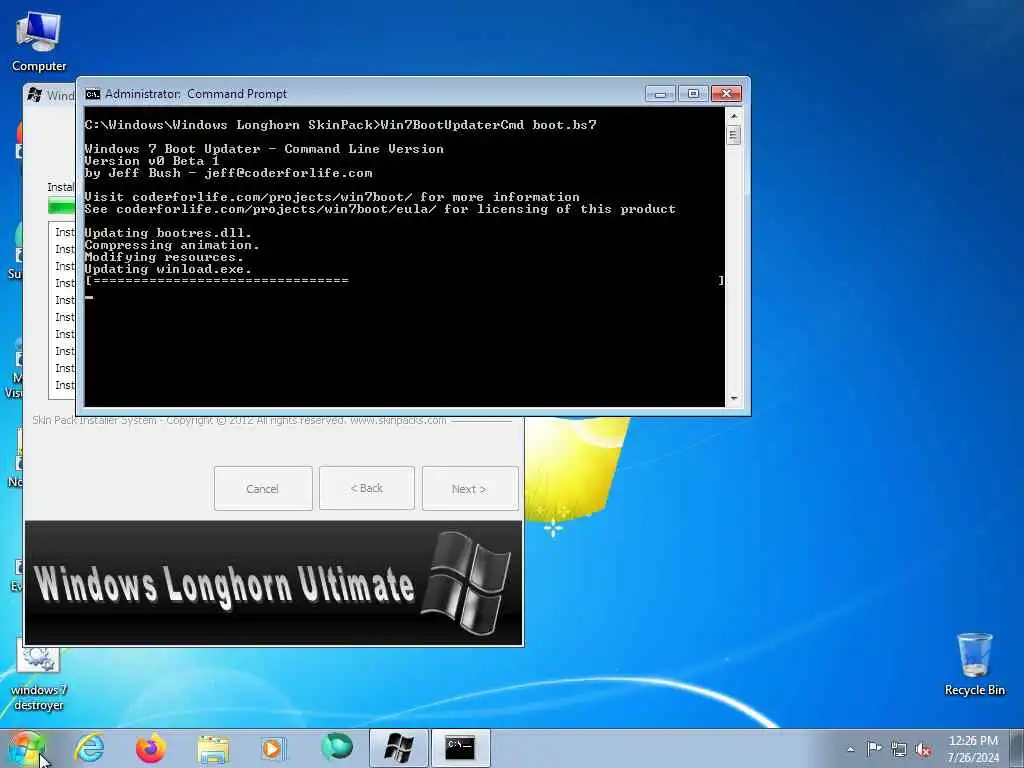Click the 'by Jeff Bush' console line

coord(229,173)
